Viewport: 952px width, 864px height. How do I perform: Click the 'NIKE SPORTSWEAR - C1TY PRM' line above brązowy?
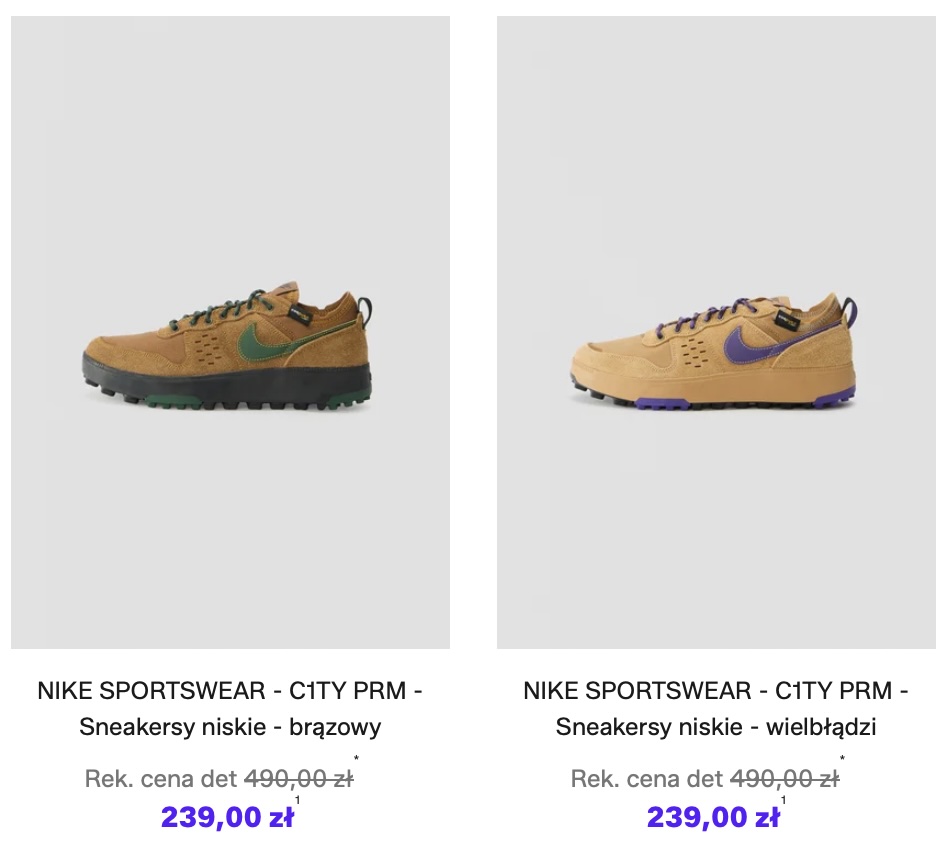(230, 691)
